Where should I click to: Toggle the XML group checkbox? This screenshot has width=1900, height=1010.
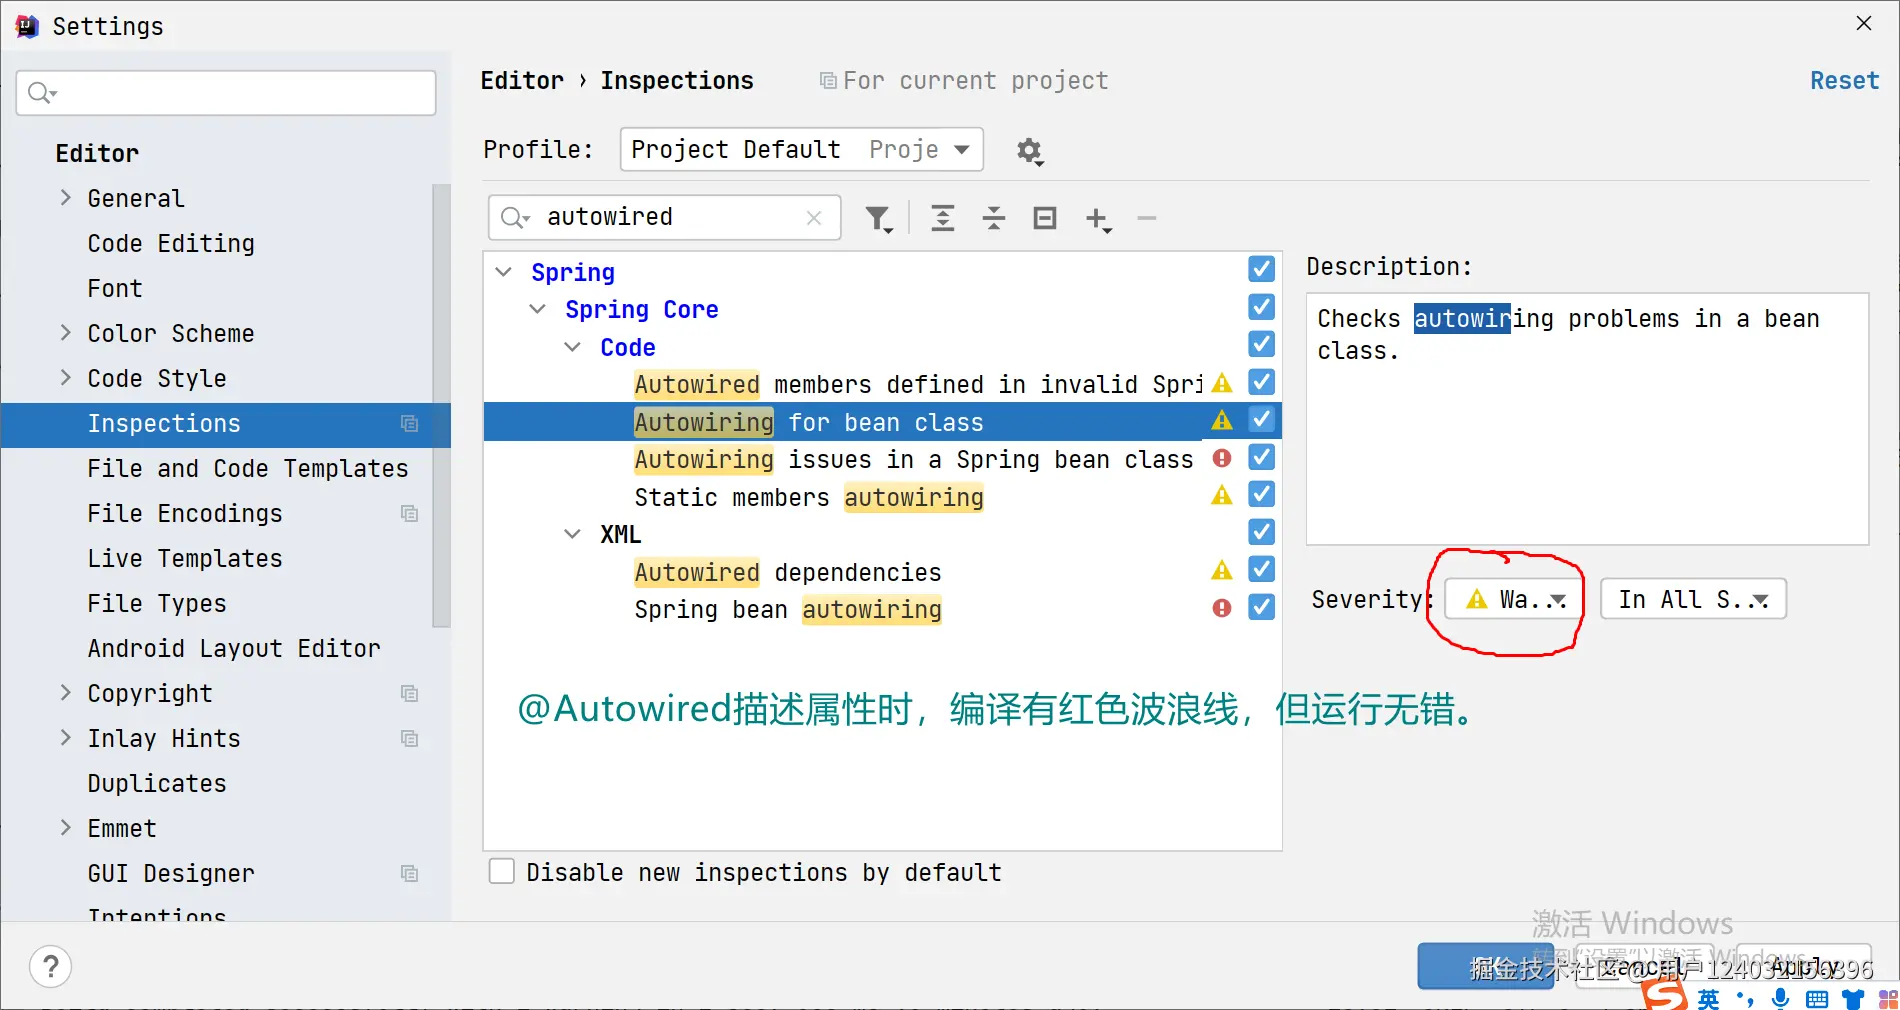[1262, 532]
